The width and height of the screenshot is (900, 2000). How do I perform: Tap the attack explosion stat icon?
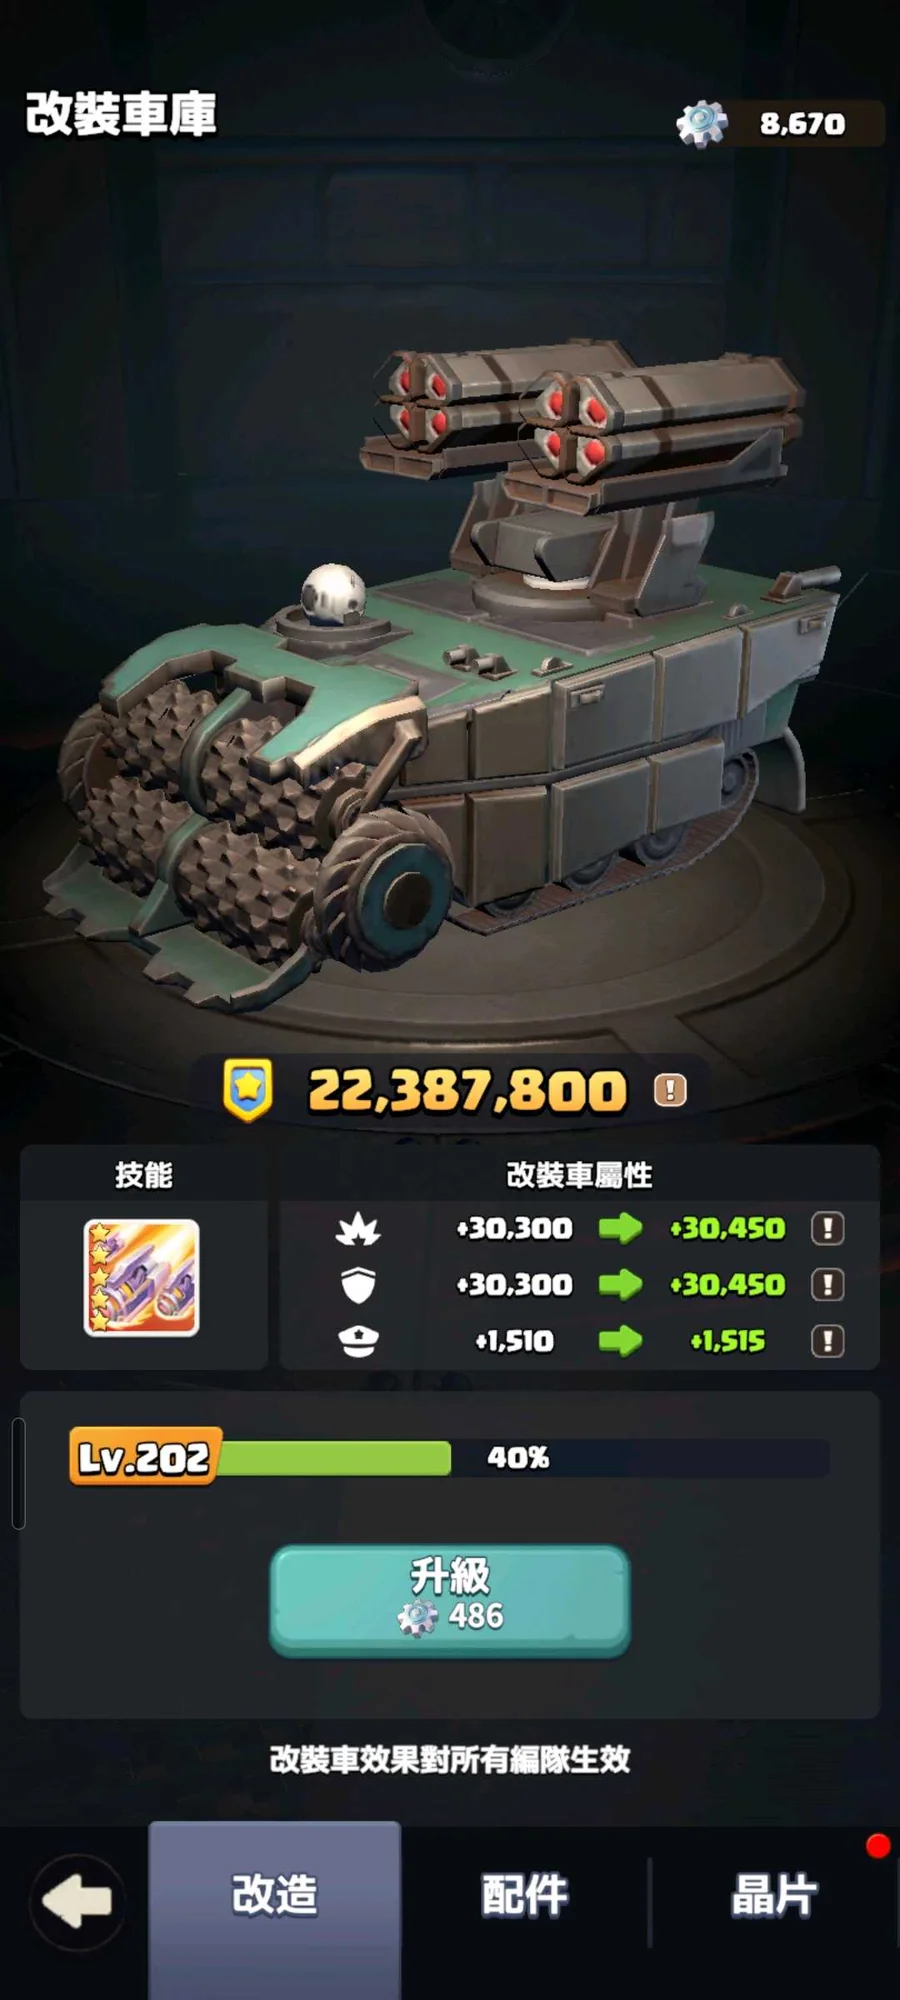(358, 1229)
